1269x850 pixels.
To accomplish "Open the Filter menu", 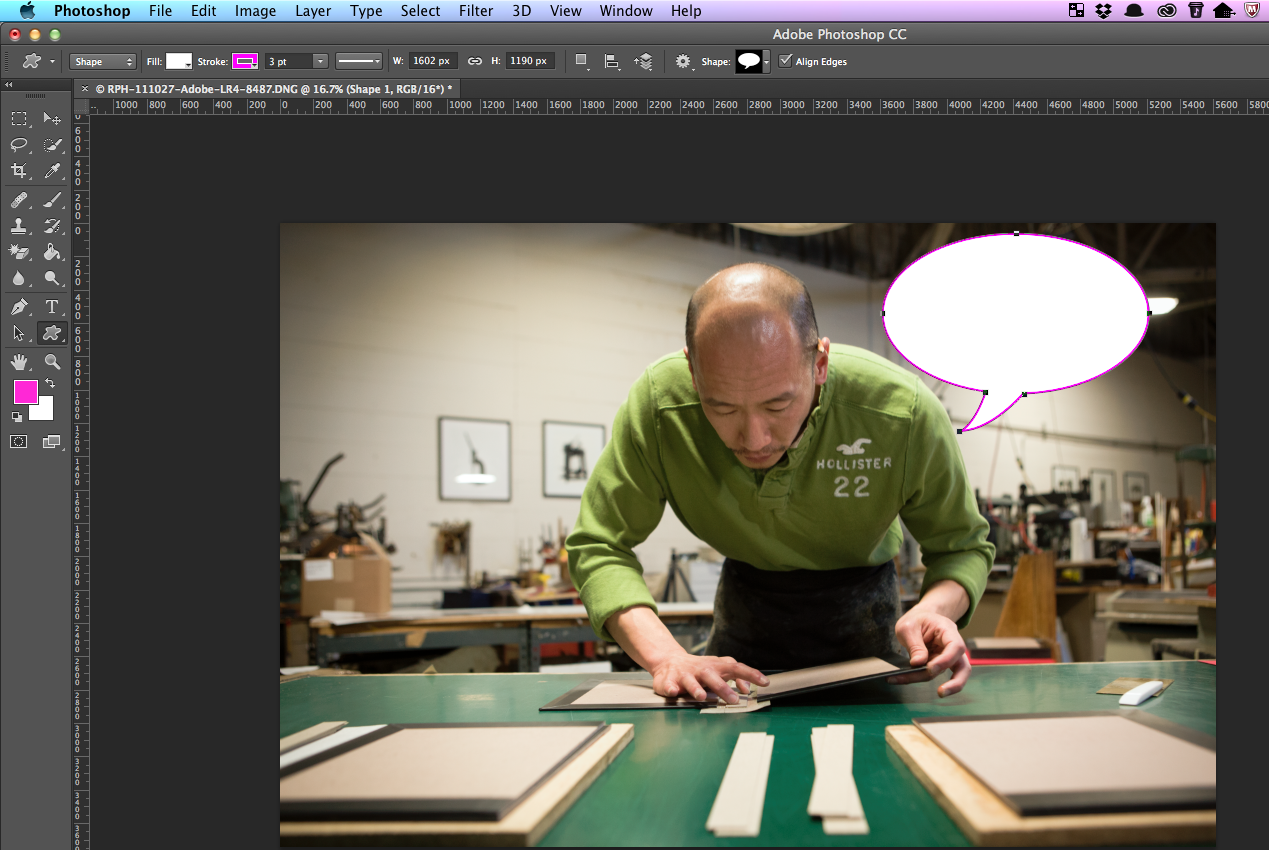I will (x=476, y=11).
